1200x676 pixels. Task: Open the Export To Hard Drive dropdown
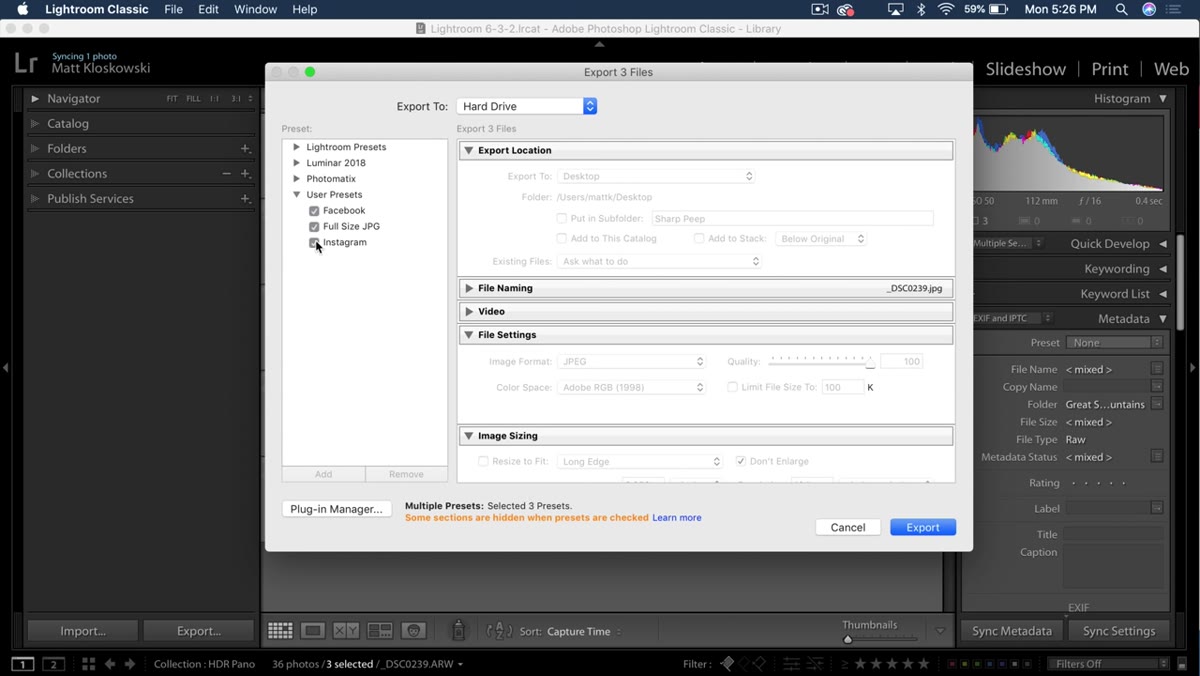[526, 106]
